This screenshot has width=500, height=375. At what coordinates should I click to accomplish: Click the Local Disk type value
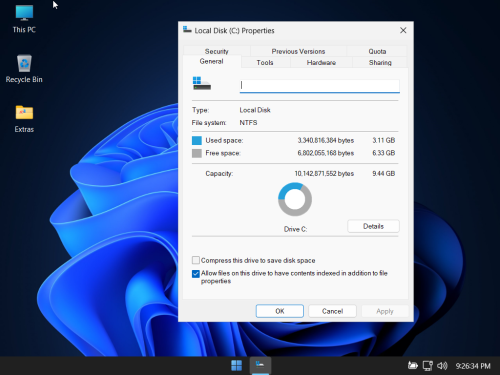pyautogui.click(x=255, y=110)
